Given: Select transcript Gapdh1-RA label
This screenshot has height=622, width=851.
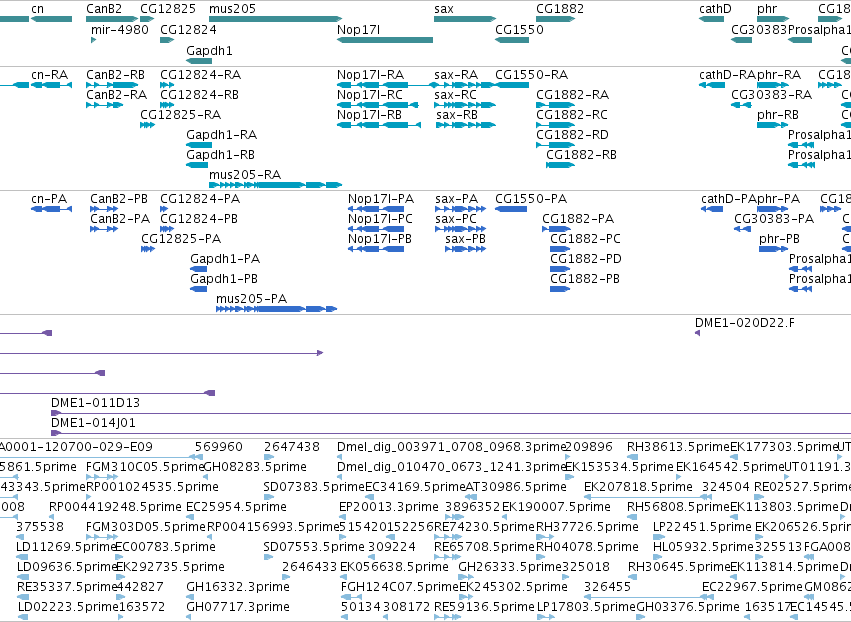Looking at the screenshot, I should [x=221, y=135].
